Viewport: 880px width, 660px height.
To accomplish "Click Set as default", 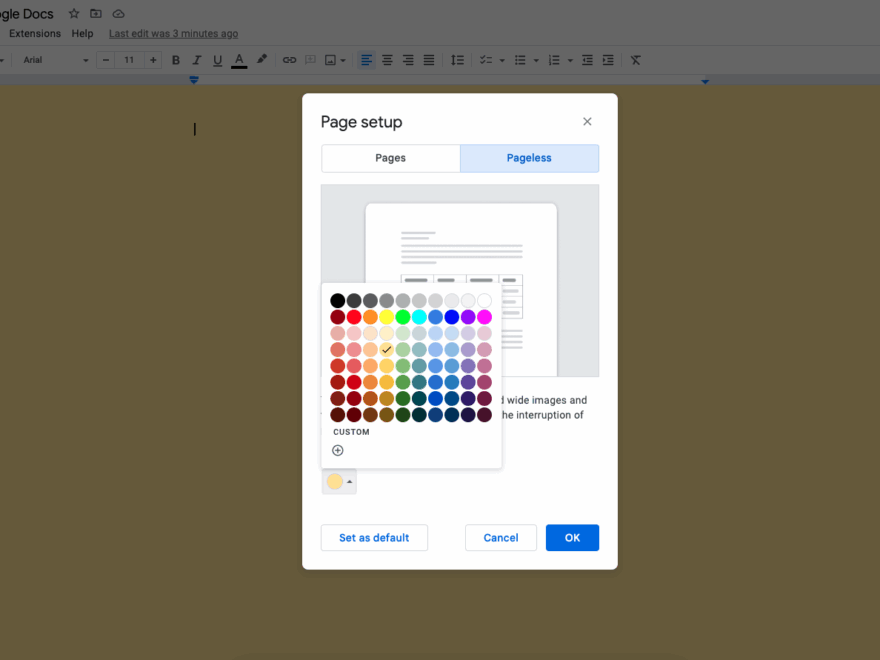I will pyautogui.click(x=374, y=537).
